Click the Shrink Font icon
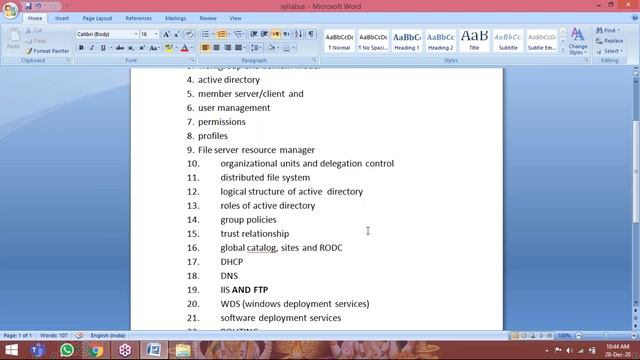This screenshot has height=360, width=640. click(x=177, y=34)
